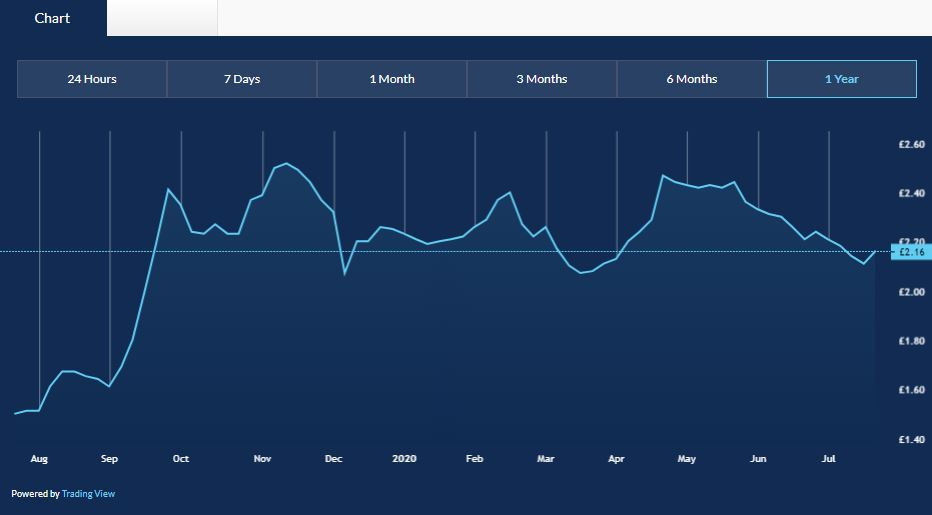The width and height of the screenshot is (932, 515).
Task: Click the sharp price dip in early December
Action: point(345,274)
